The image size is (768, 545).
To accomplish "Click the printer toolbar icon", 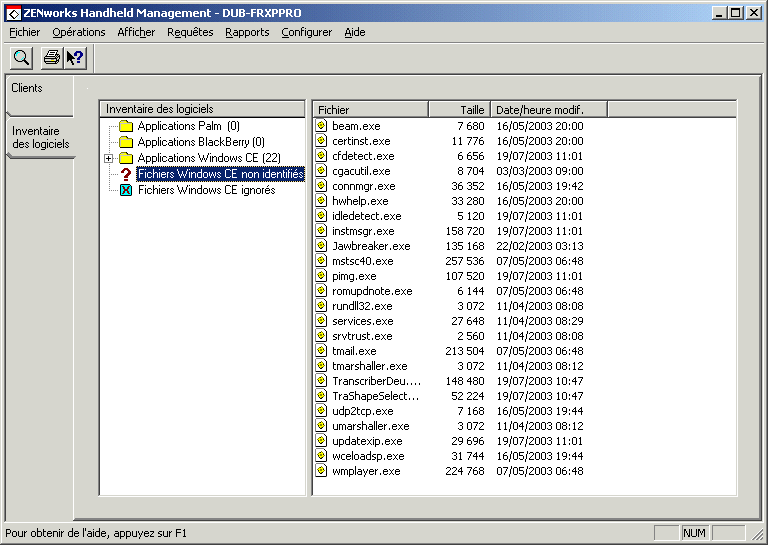I will 51,58.
